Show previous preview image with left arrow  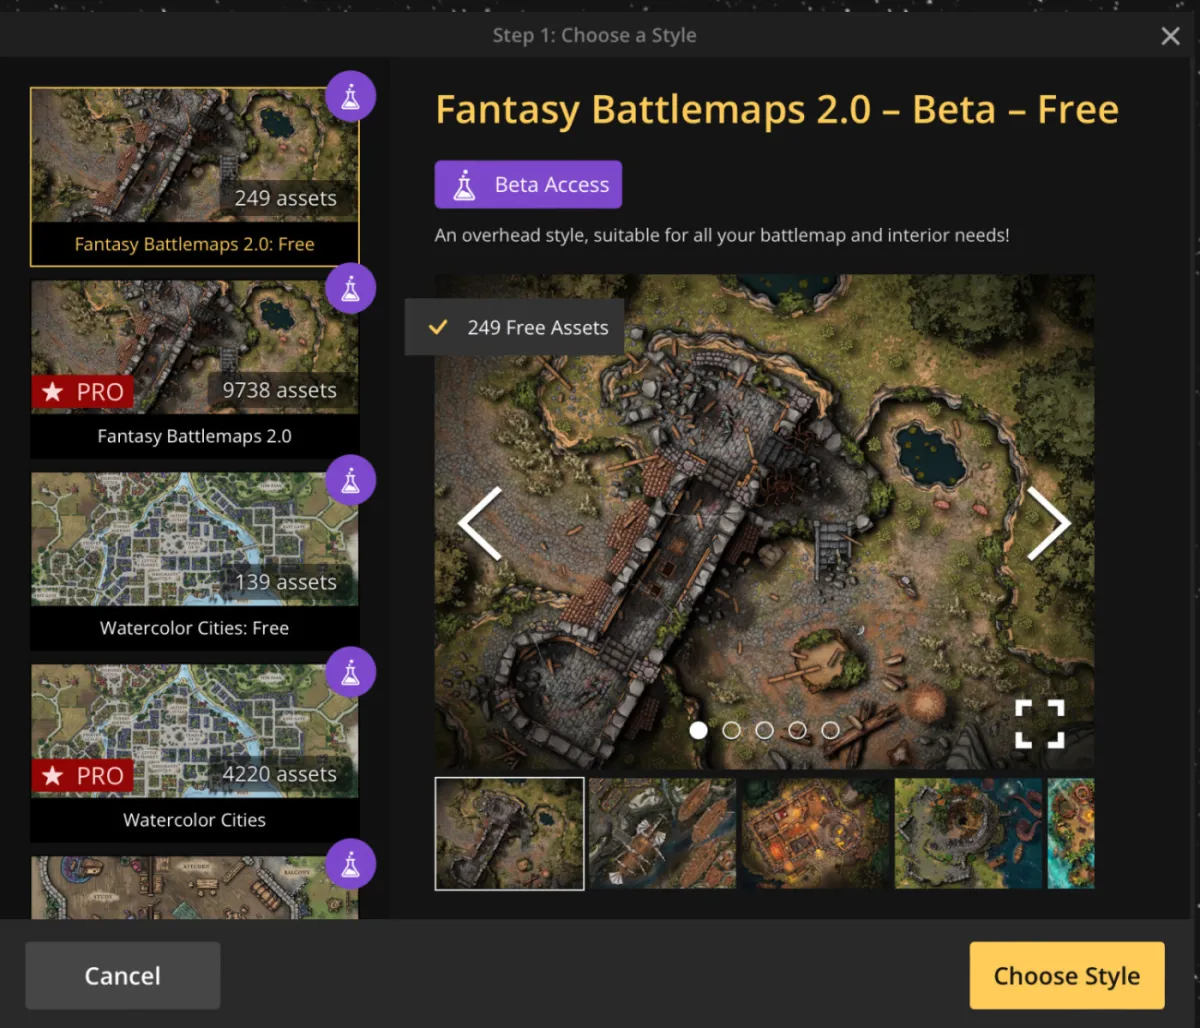click(x=480, y=523)
